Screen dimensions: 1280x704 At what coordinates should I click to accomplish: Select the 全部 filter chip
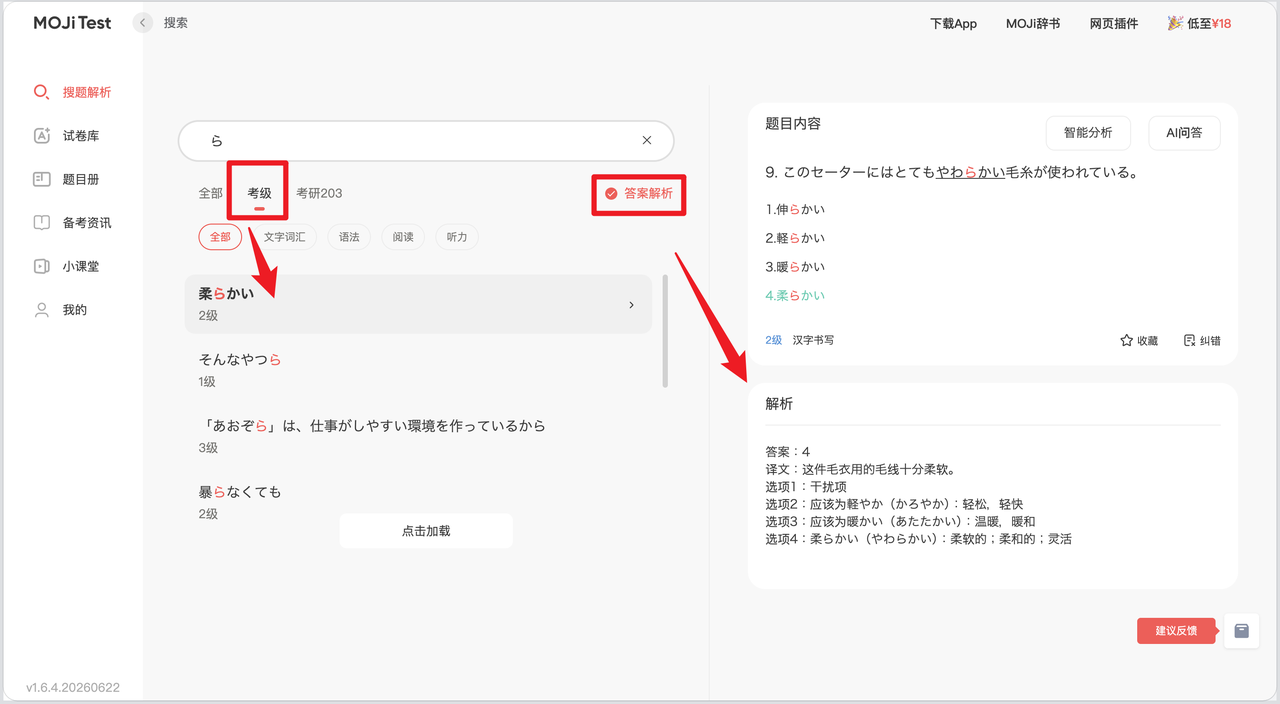[x=220, y=237]
